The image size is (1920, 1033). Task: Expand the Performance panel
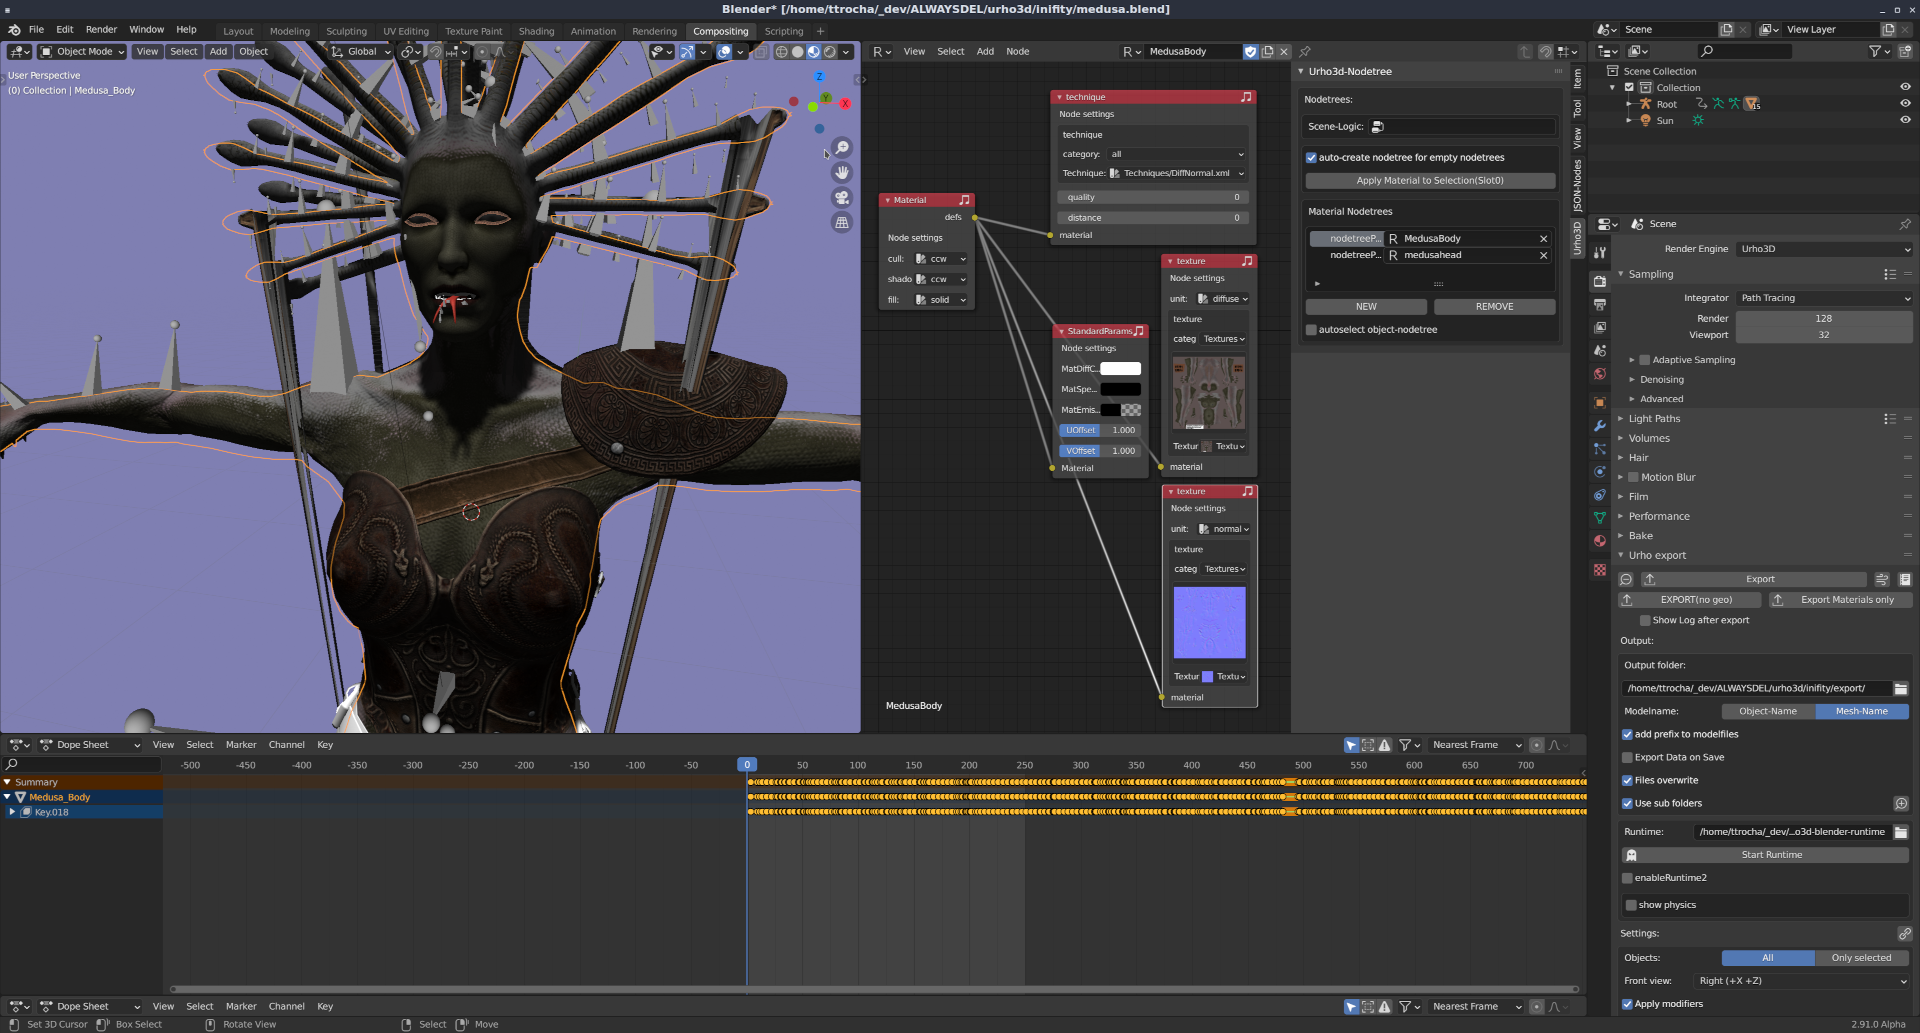[x=1659, y=517]
